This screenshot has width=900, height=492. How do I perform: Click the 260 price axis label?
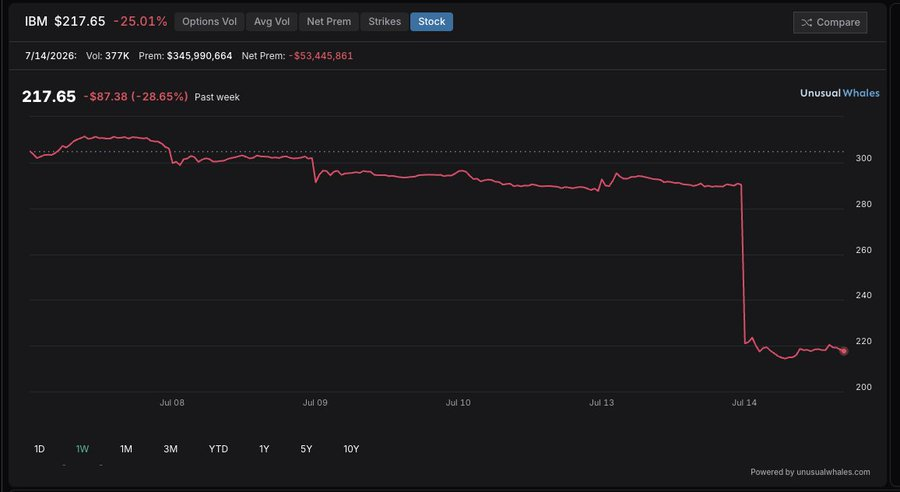(864, 250)
